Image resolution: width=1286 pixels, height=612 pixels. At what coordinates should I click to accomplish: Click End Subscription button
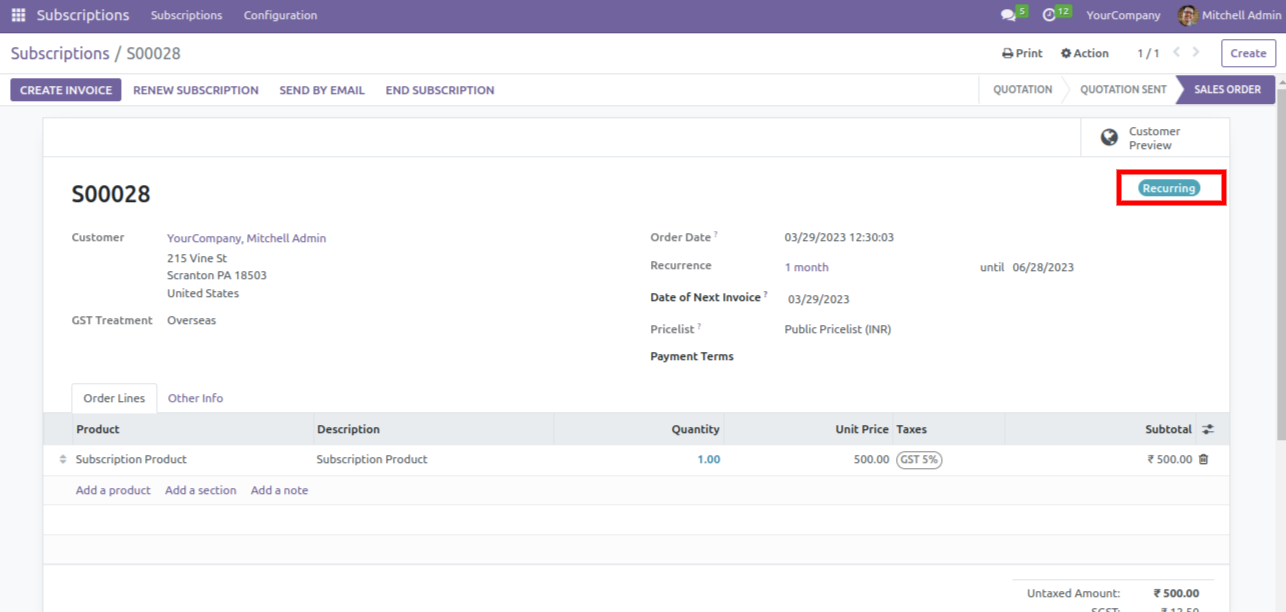coord(440,90)
